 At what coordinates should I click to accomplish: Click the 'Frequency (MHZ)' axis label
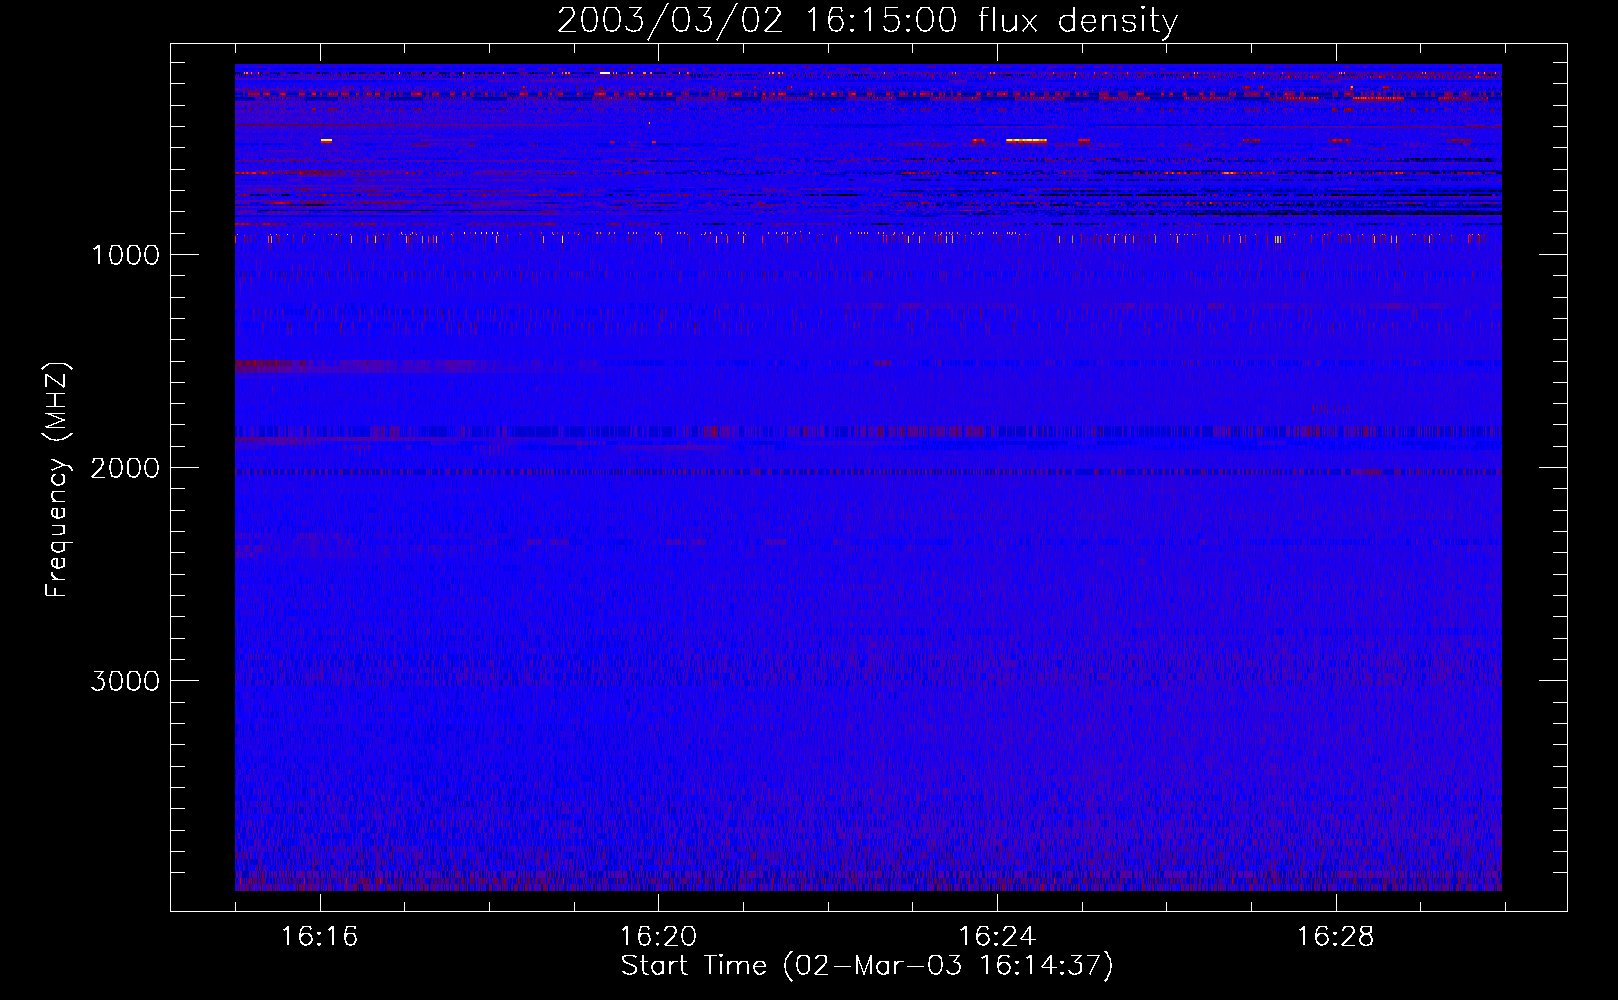click(57, 480)
